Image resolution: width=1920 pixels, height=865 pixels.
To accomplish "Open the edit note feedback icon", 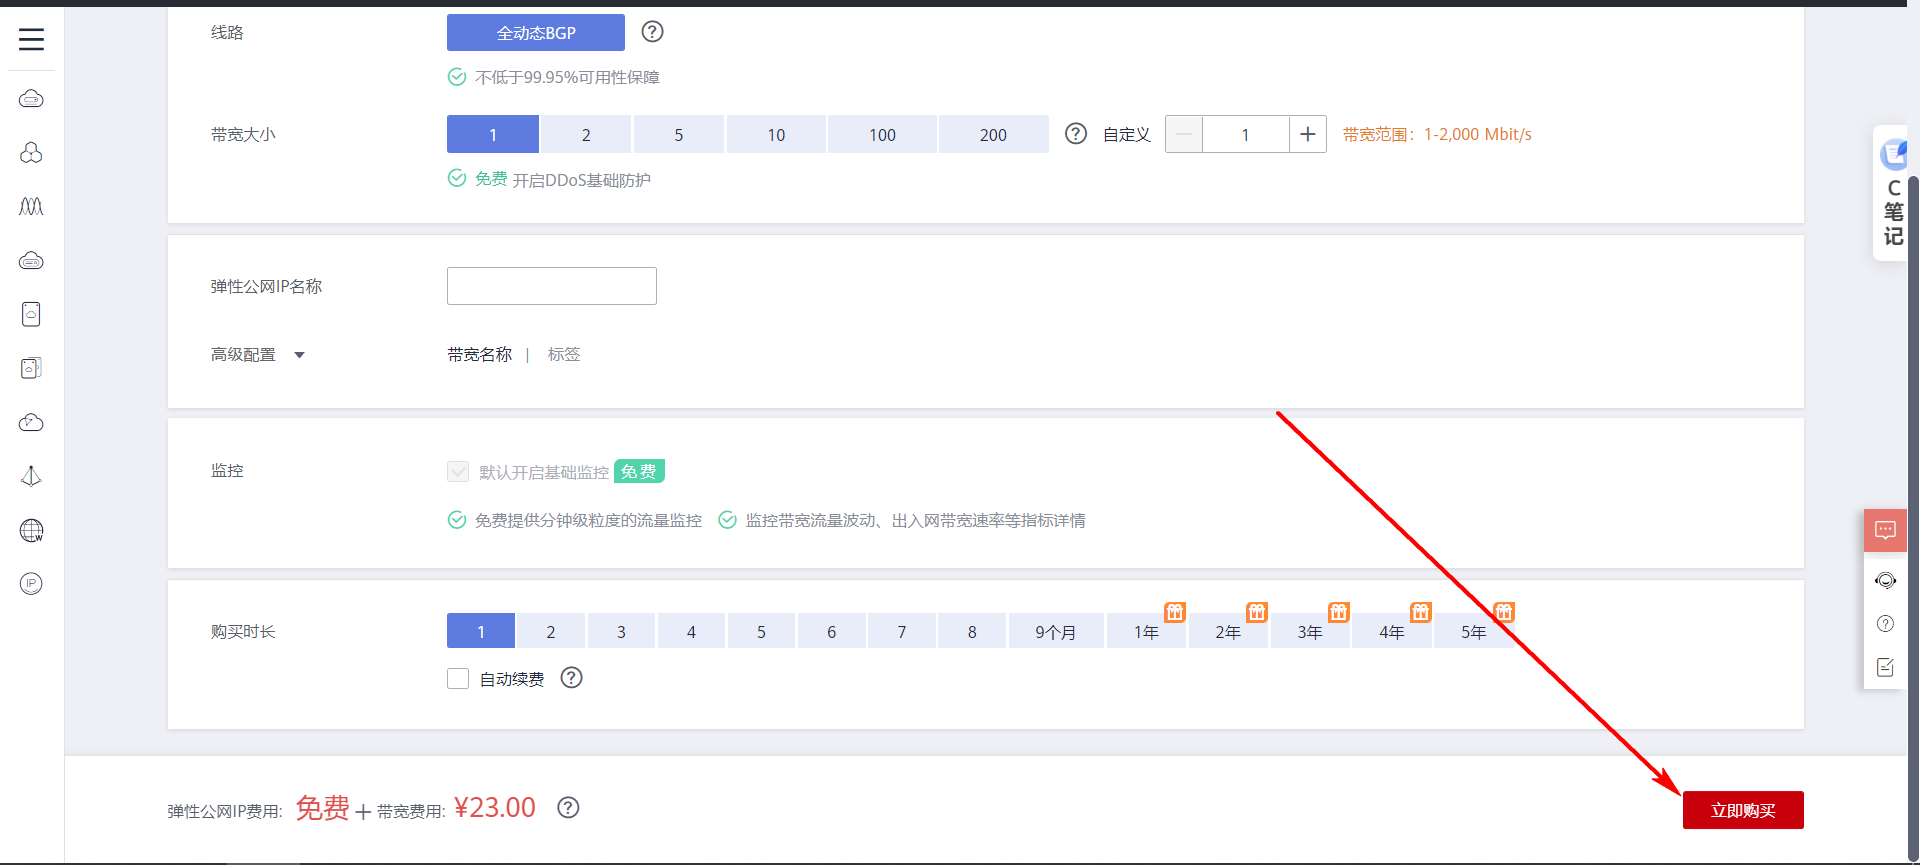I will [1885, 667].
